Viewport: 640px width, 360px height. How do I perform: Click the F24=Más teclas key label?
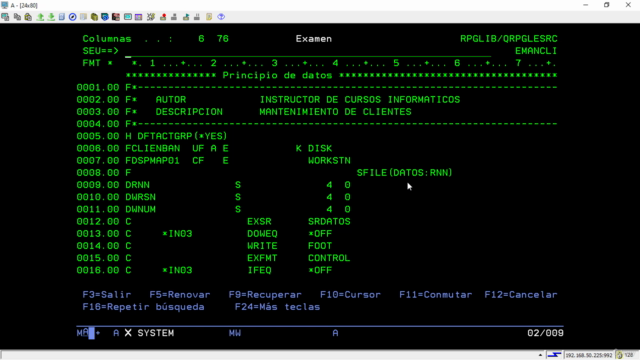pos(277,307)
